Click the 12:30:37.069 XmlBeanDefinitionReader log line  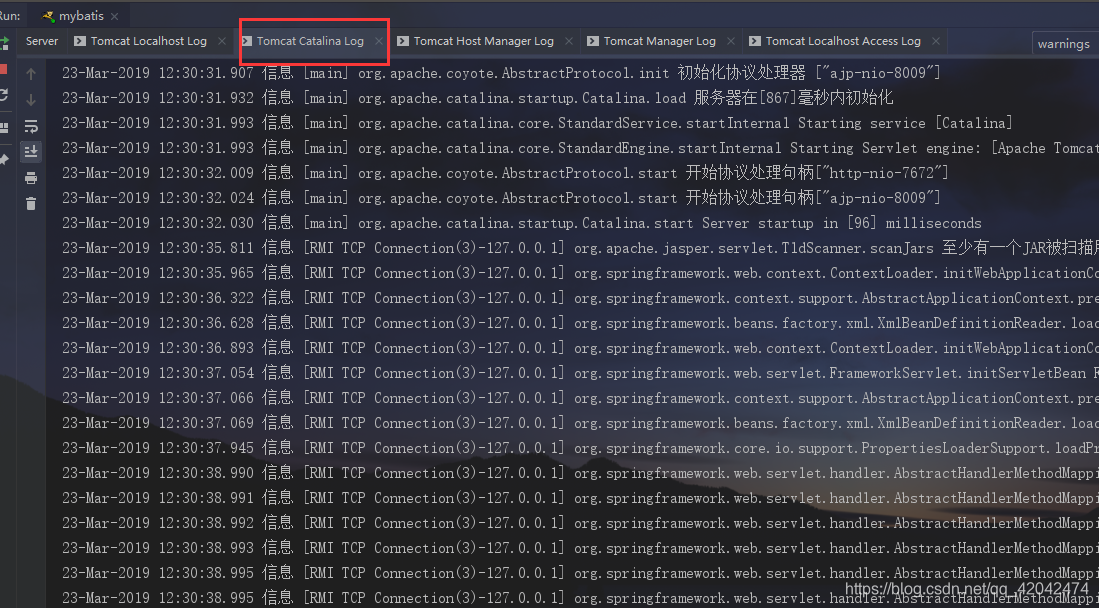coord(580,423)
